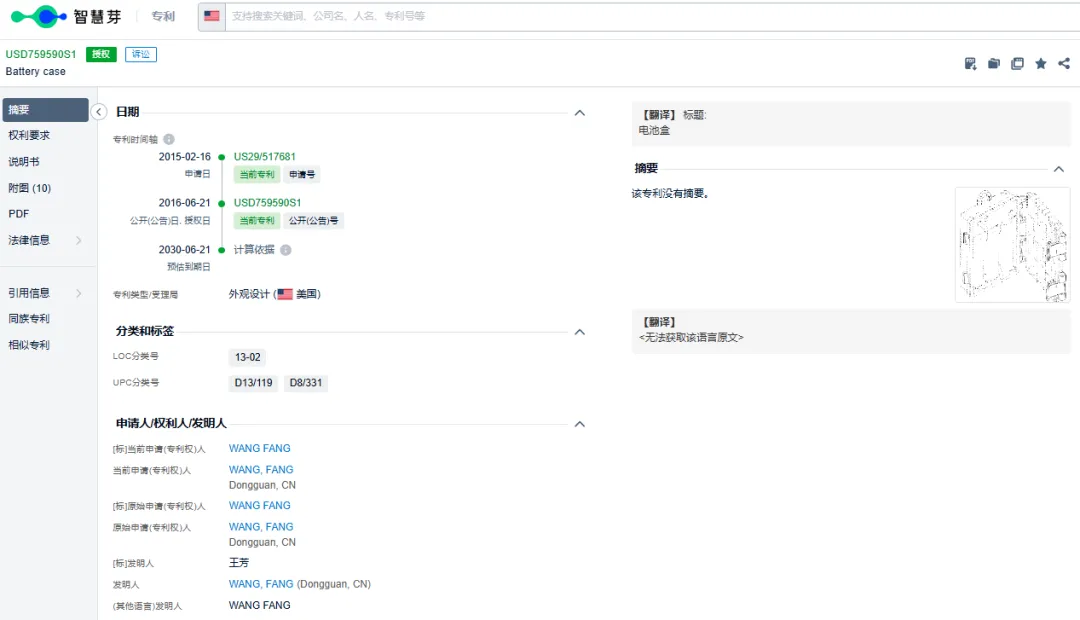Image resolution: width=1080 pixels, height=620 pixels.
Task: Save patent to folder icon
Action: tap(994, 63)
